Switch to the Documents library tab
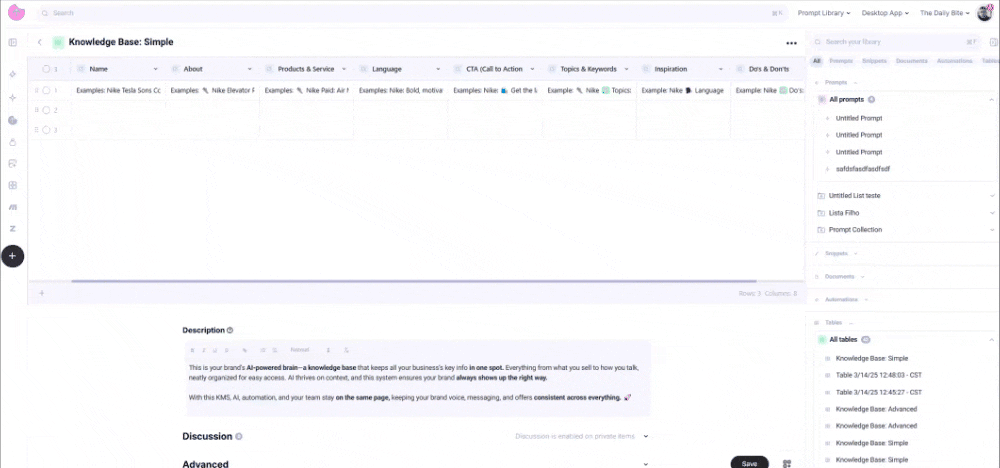Image resolution: width=1000 pixels, height=468 pixels. point(910,61)
